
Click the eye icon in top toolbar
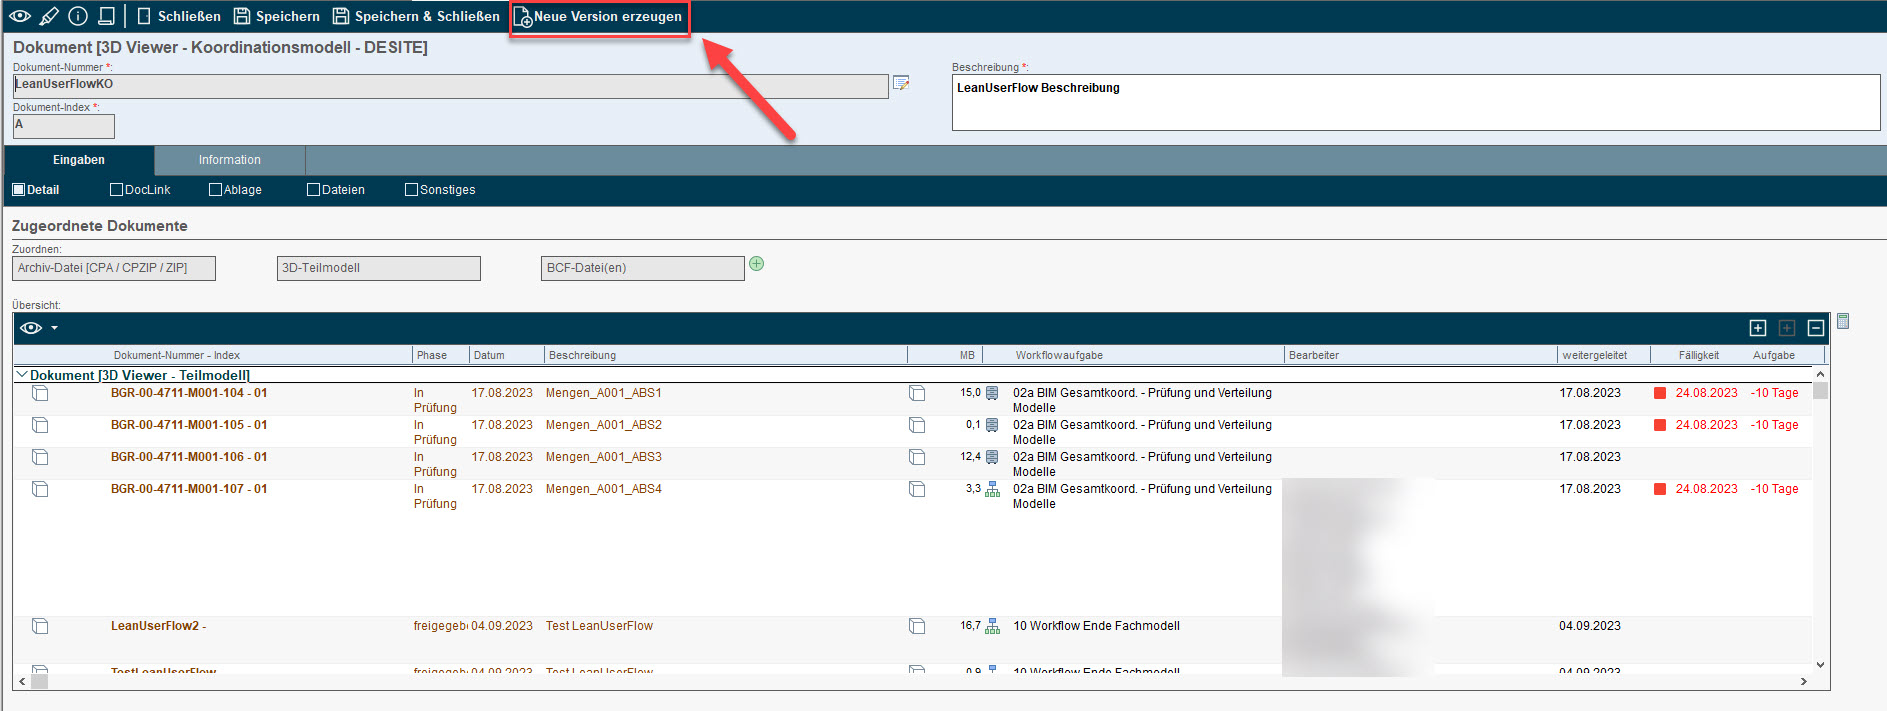(x=20, y=16)
